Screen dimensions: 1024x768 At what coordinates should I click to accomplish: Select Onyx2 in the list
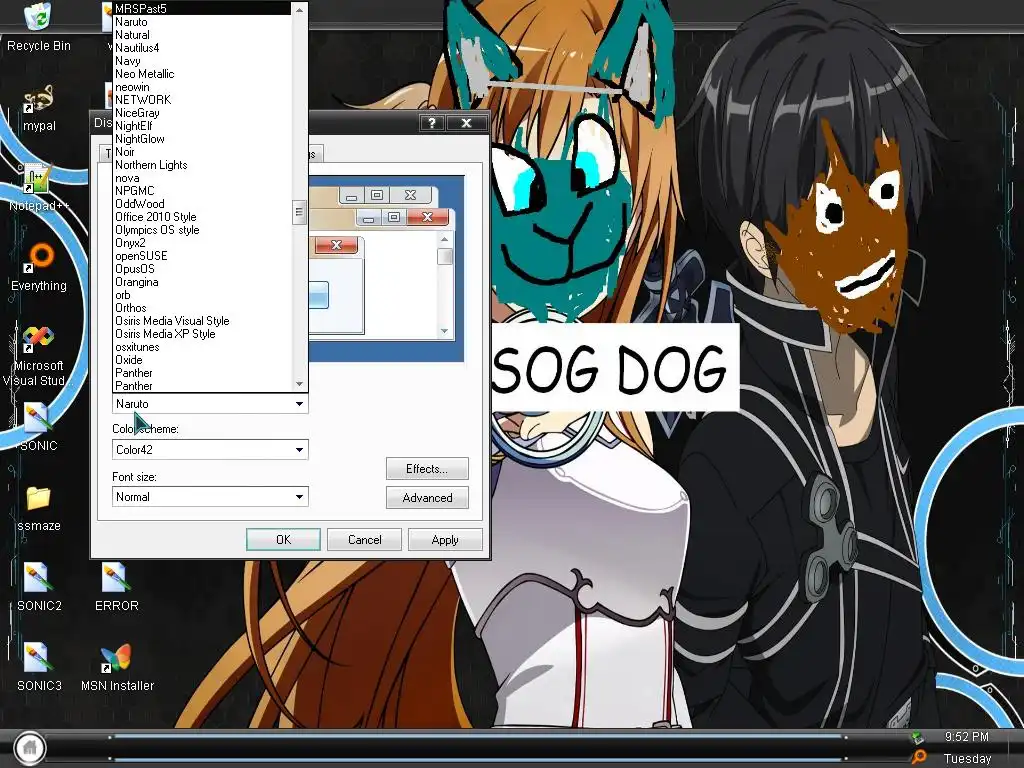pyautogui.click(x=202, y=243)
